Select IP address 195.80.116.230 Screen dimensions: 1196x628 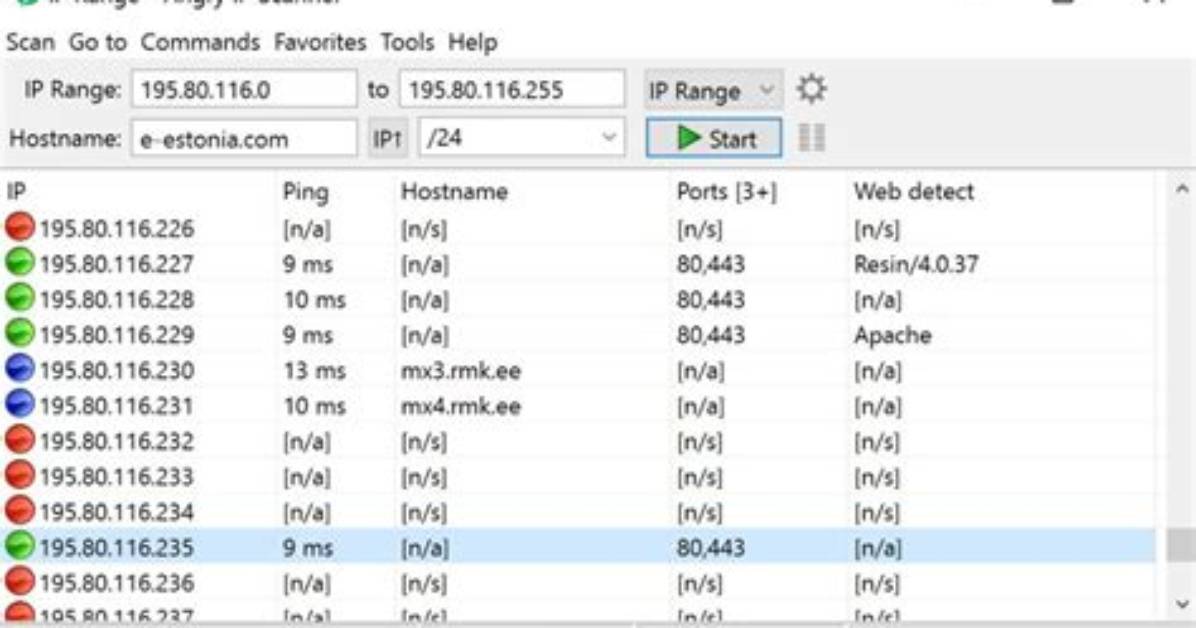coord(117,371)
